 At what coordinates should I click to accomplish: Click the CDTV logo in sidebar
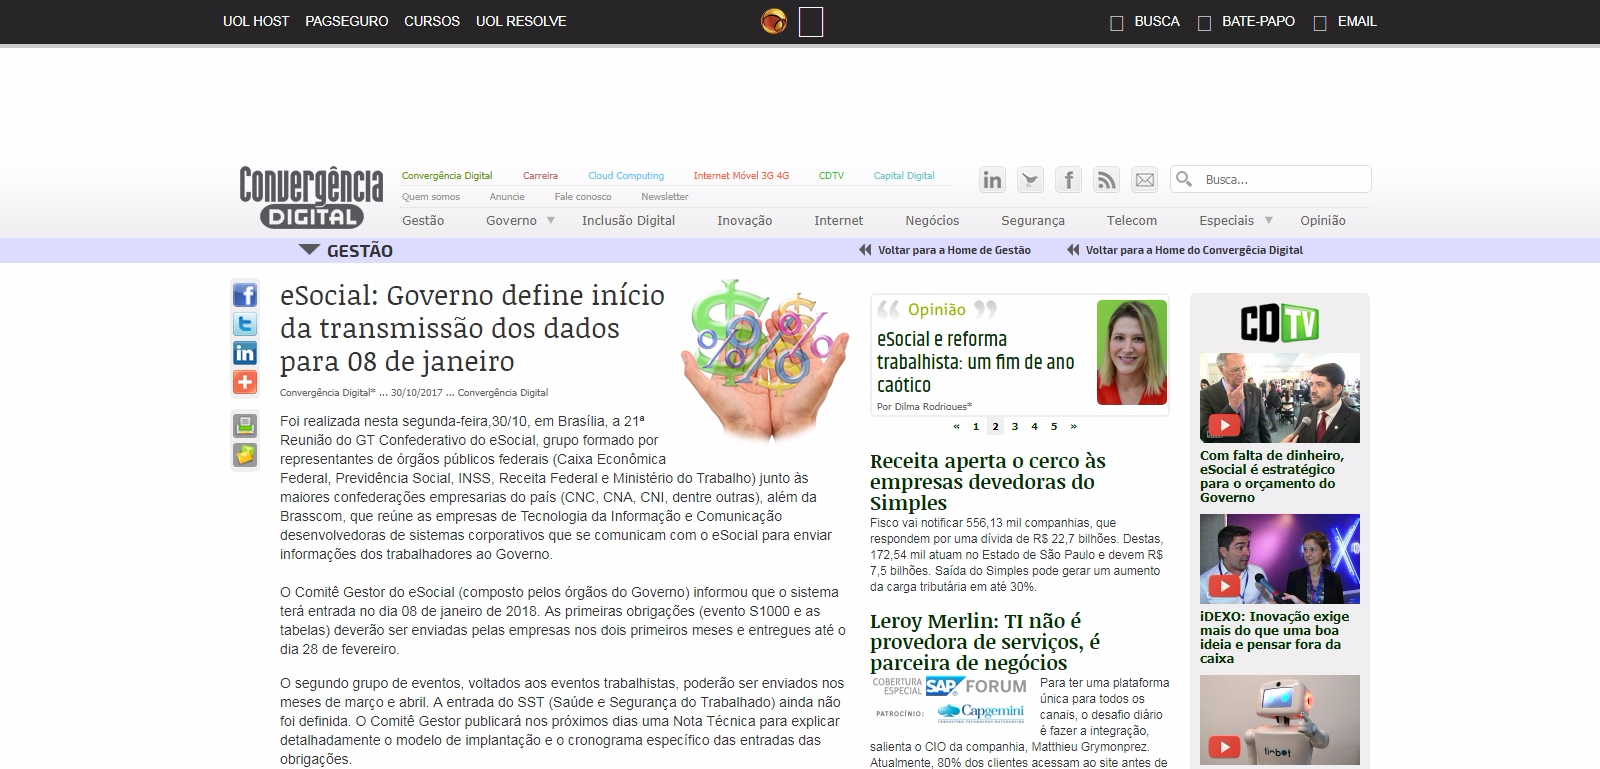click(1280, 324)
